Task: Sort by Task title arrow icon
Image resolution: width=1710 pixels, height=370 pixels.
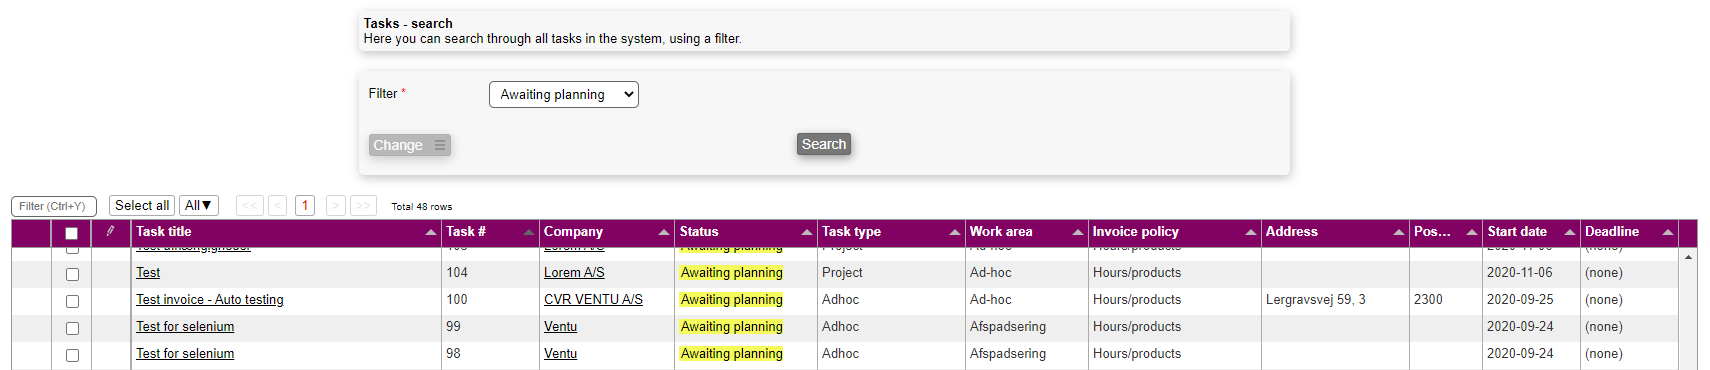Action: (431, 232)
